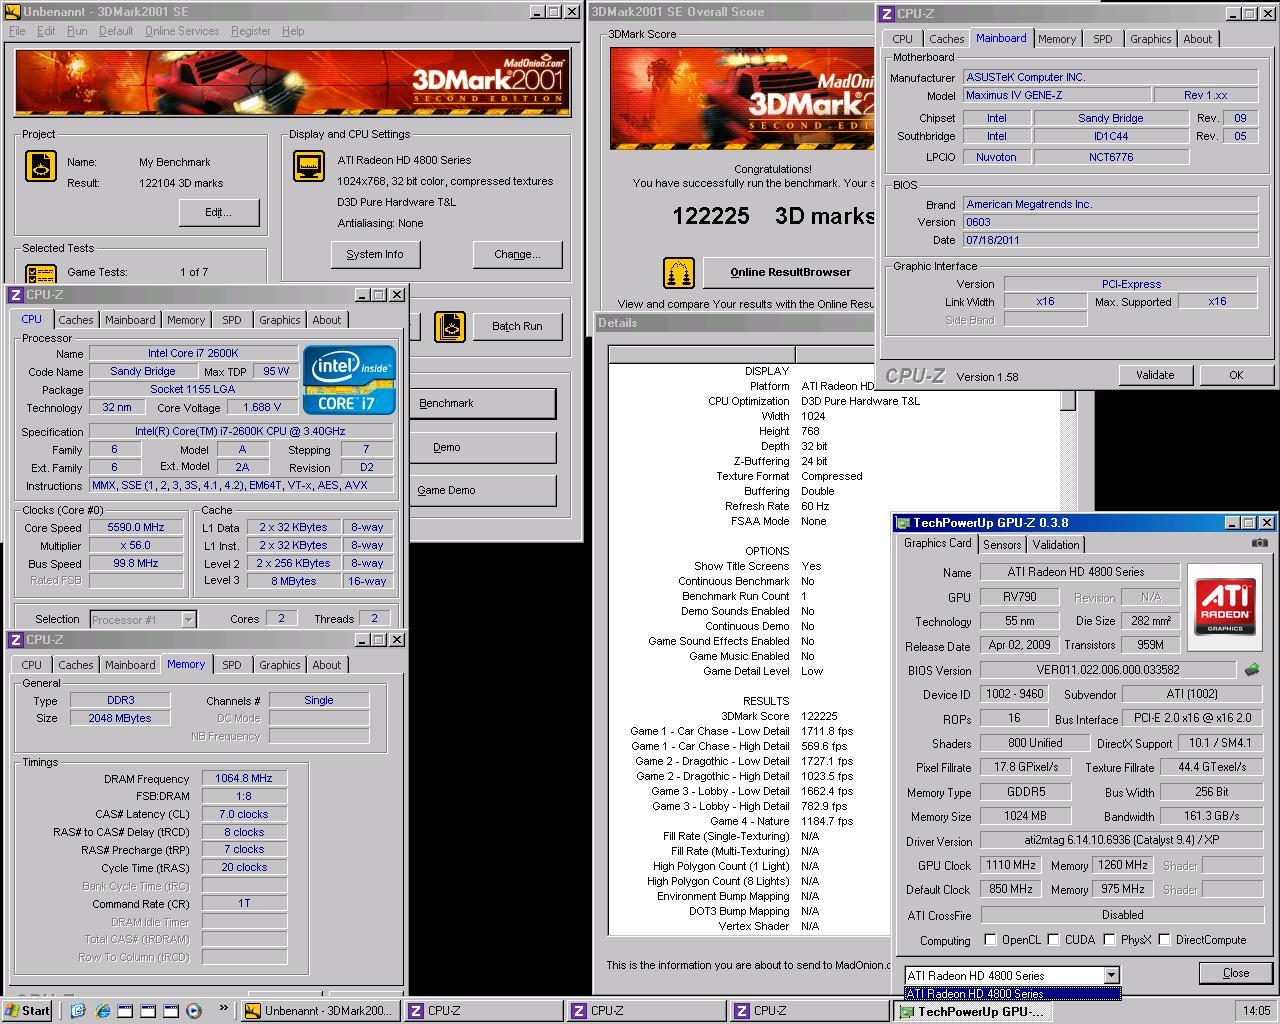Click the GPU-Z screenshot camera icon

point(1259,543)
